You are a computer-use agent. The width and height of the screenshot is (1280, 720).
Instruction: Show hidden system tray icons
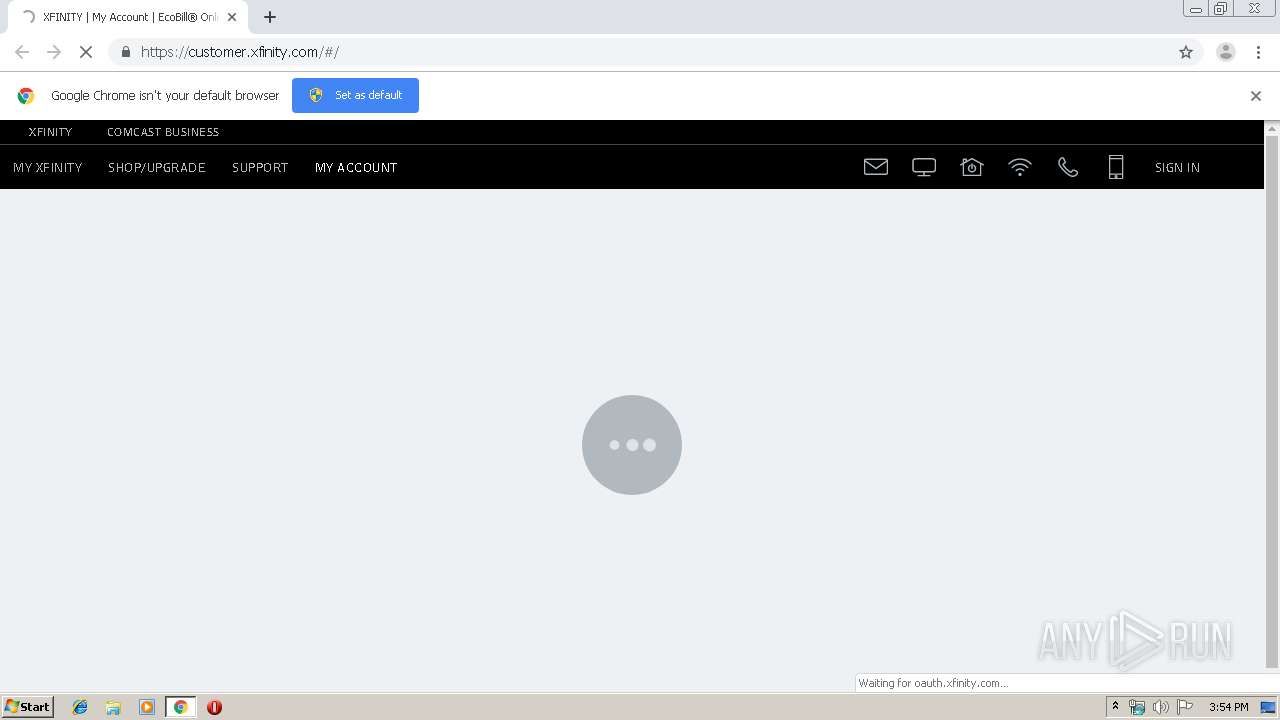click(x=1116, y=707)
